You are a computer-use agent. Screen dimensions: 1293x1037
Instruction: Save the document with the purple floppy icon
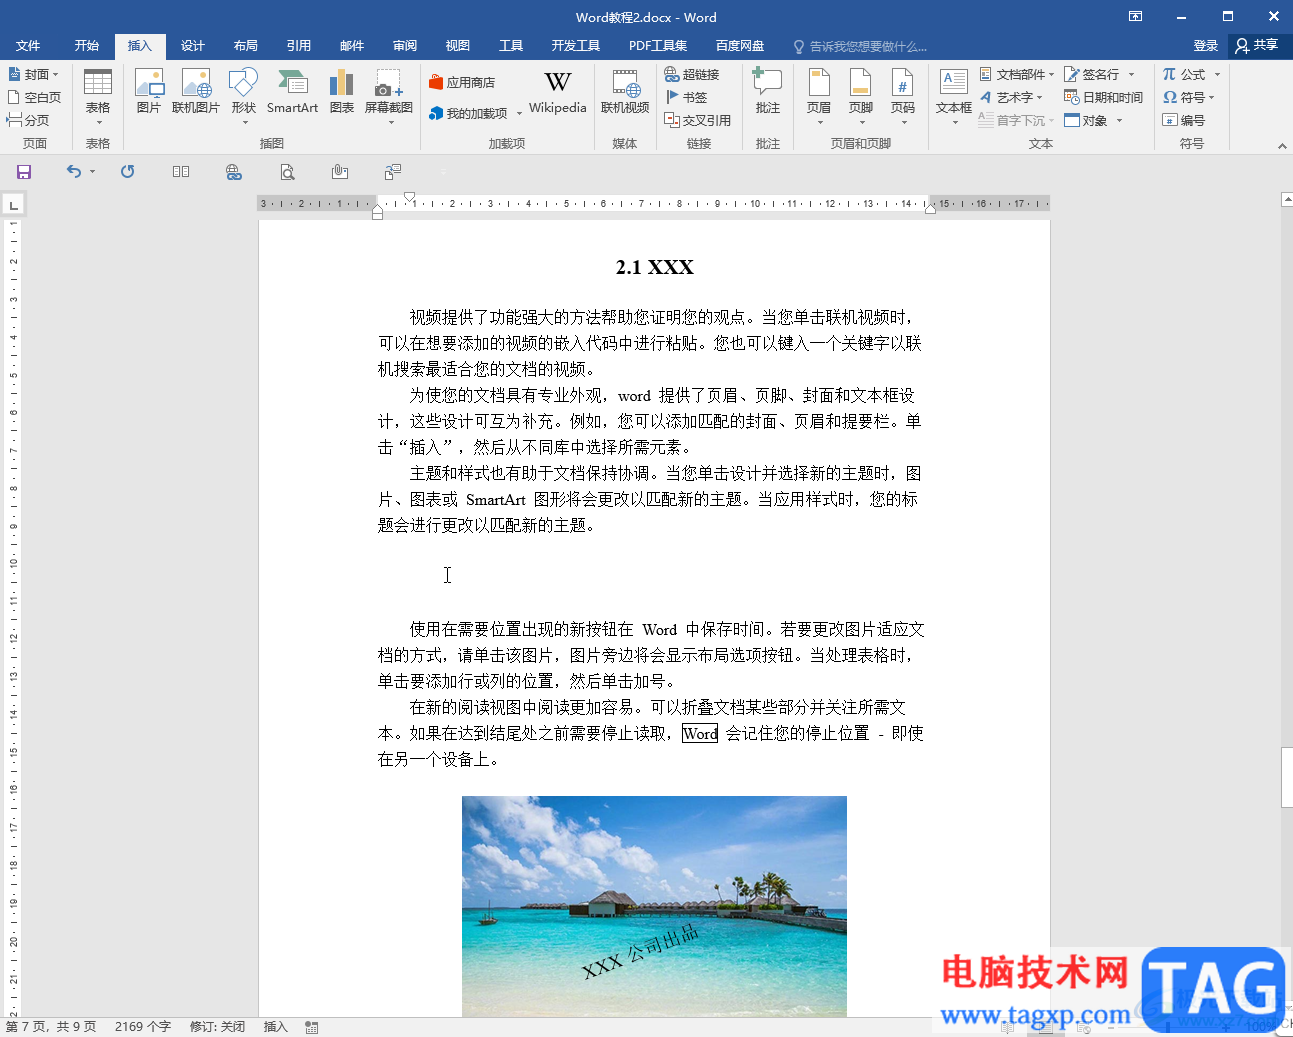point(24,172)
